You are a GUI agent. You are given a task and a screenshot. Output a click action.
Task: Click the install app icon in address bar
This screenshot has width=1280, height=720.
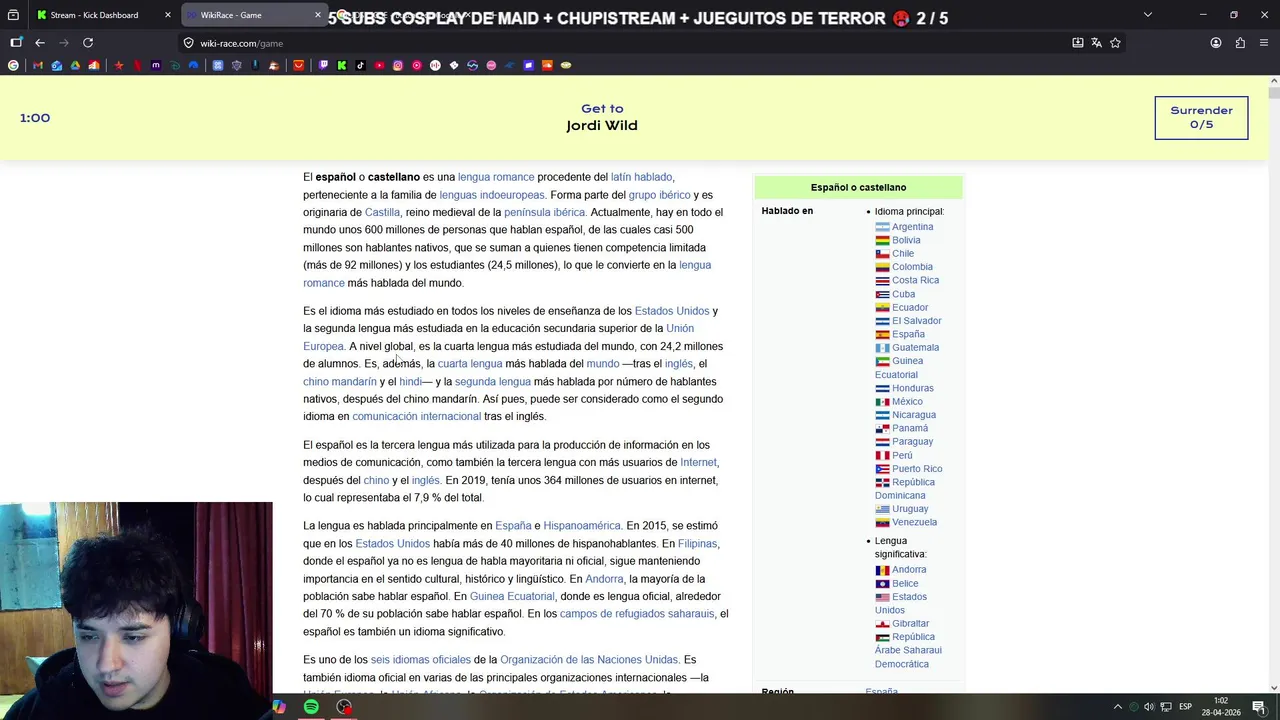click(x=1077, y=43)
